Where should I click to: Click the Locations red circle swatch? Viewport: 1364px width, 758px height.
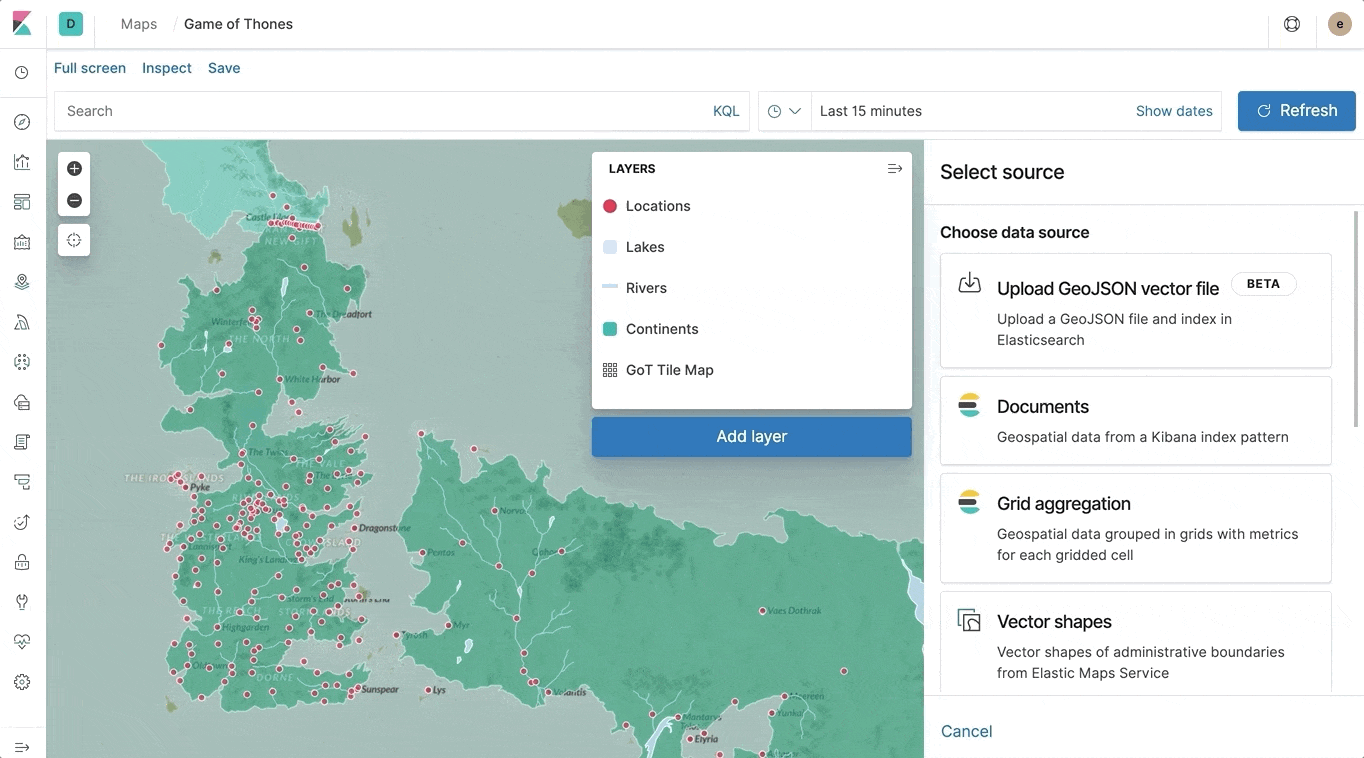[x=610, y=206]
